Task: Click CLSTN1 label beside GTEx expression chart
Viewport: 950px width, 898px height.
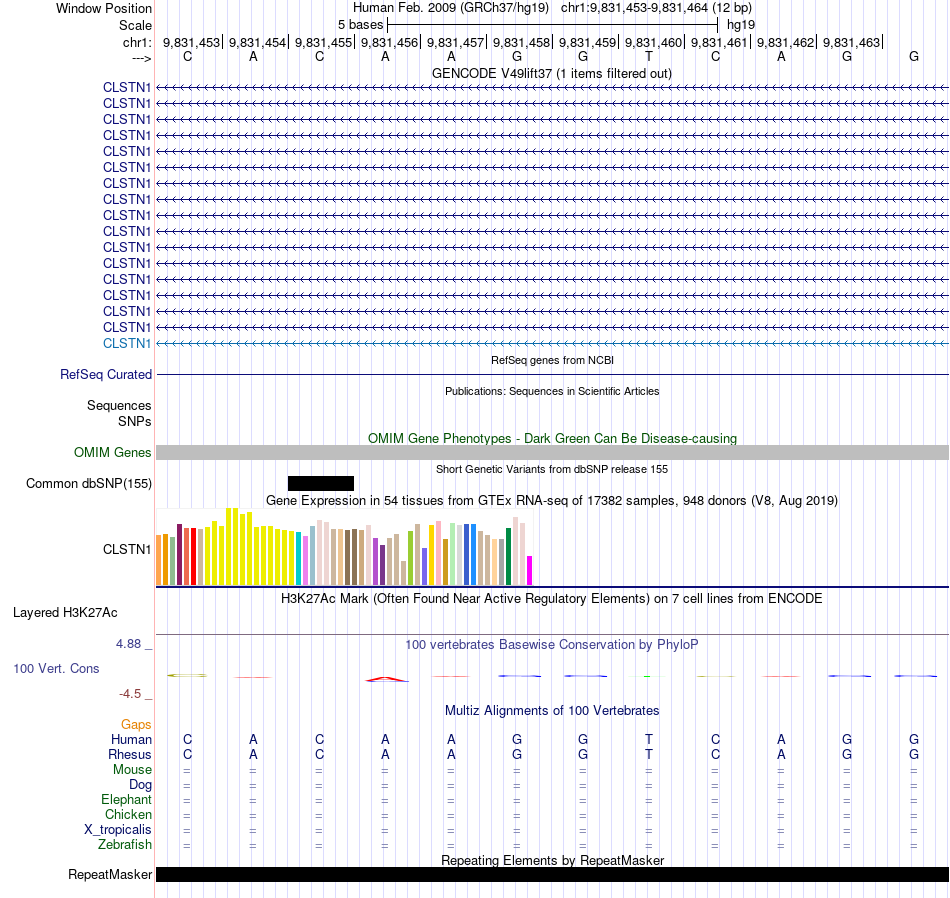Action: (127, 550)
